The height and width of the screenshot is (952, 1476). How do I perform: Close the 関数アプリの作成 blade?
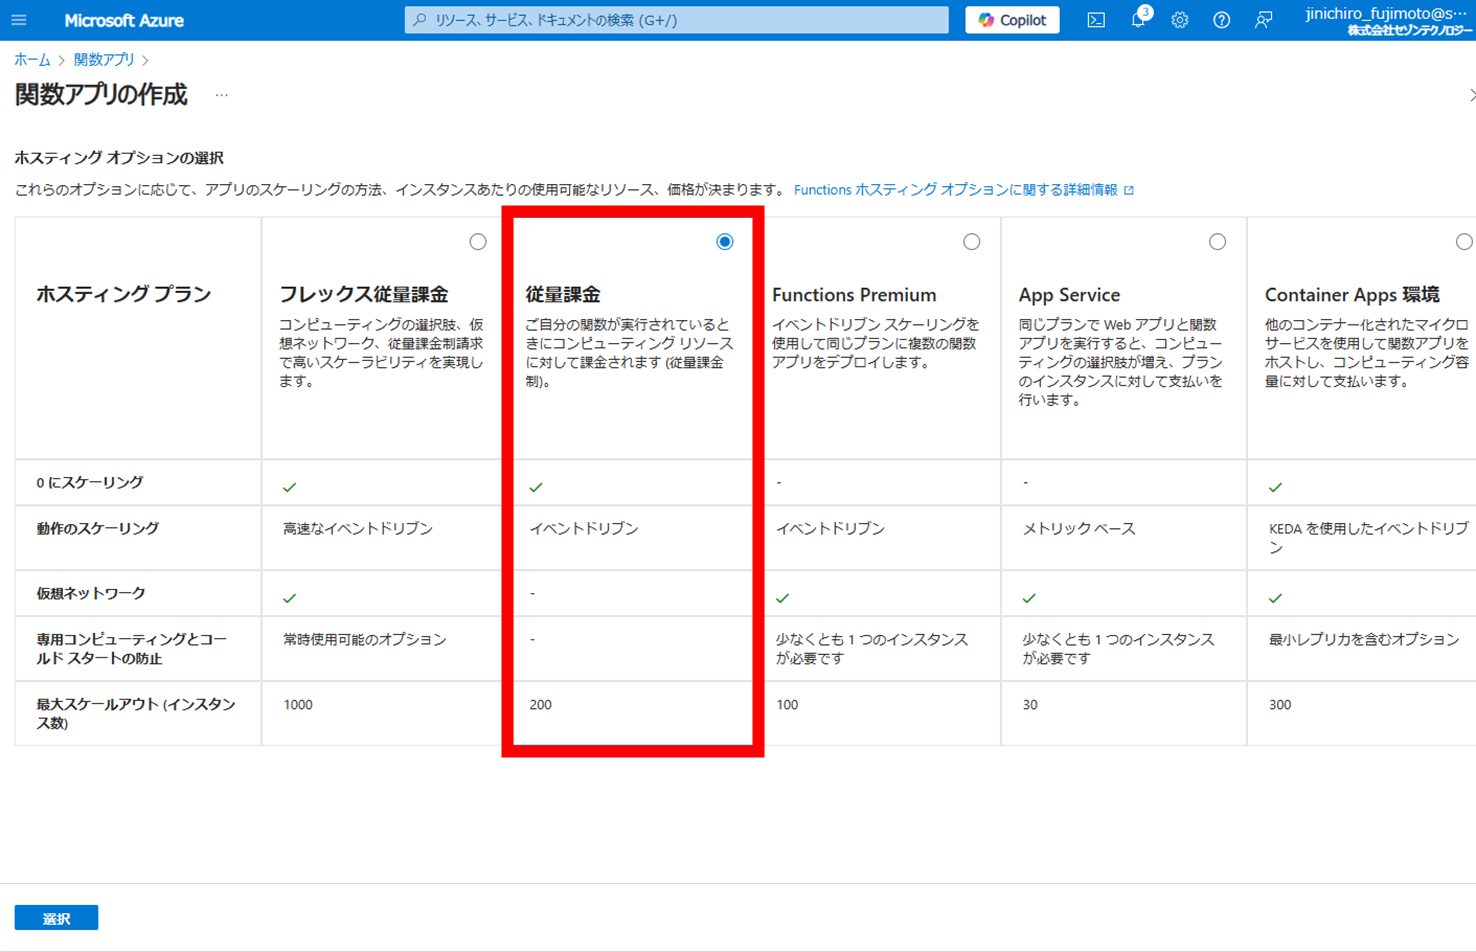(1471, 95)
